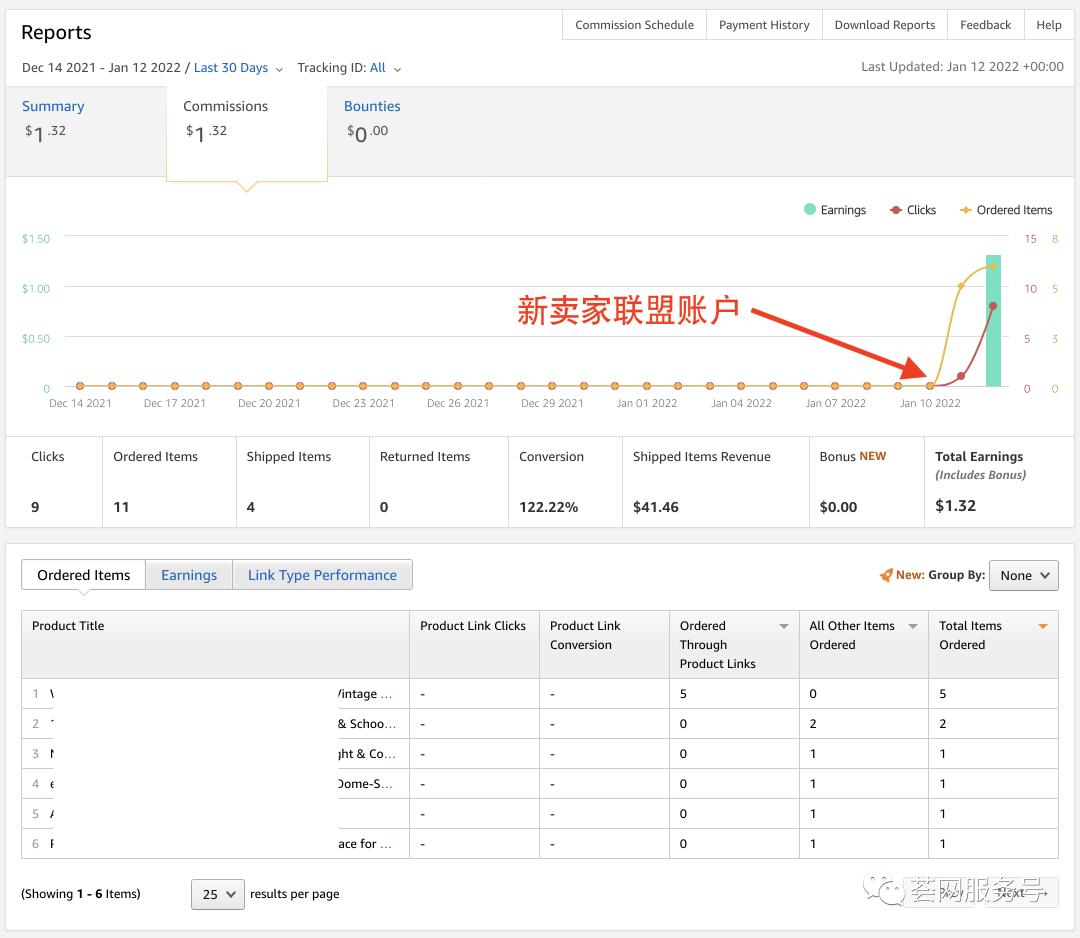Switch to the Bounties tab
The image size is (1080, 938).
click(372, 106)
